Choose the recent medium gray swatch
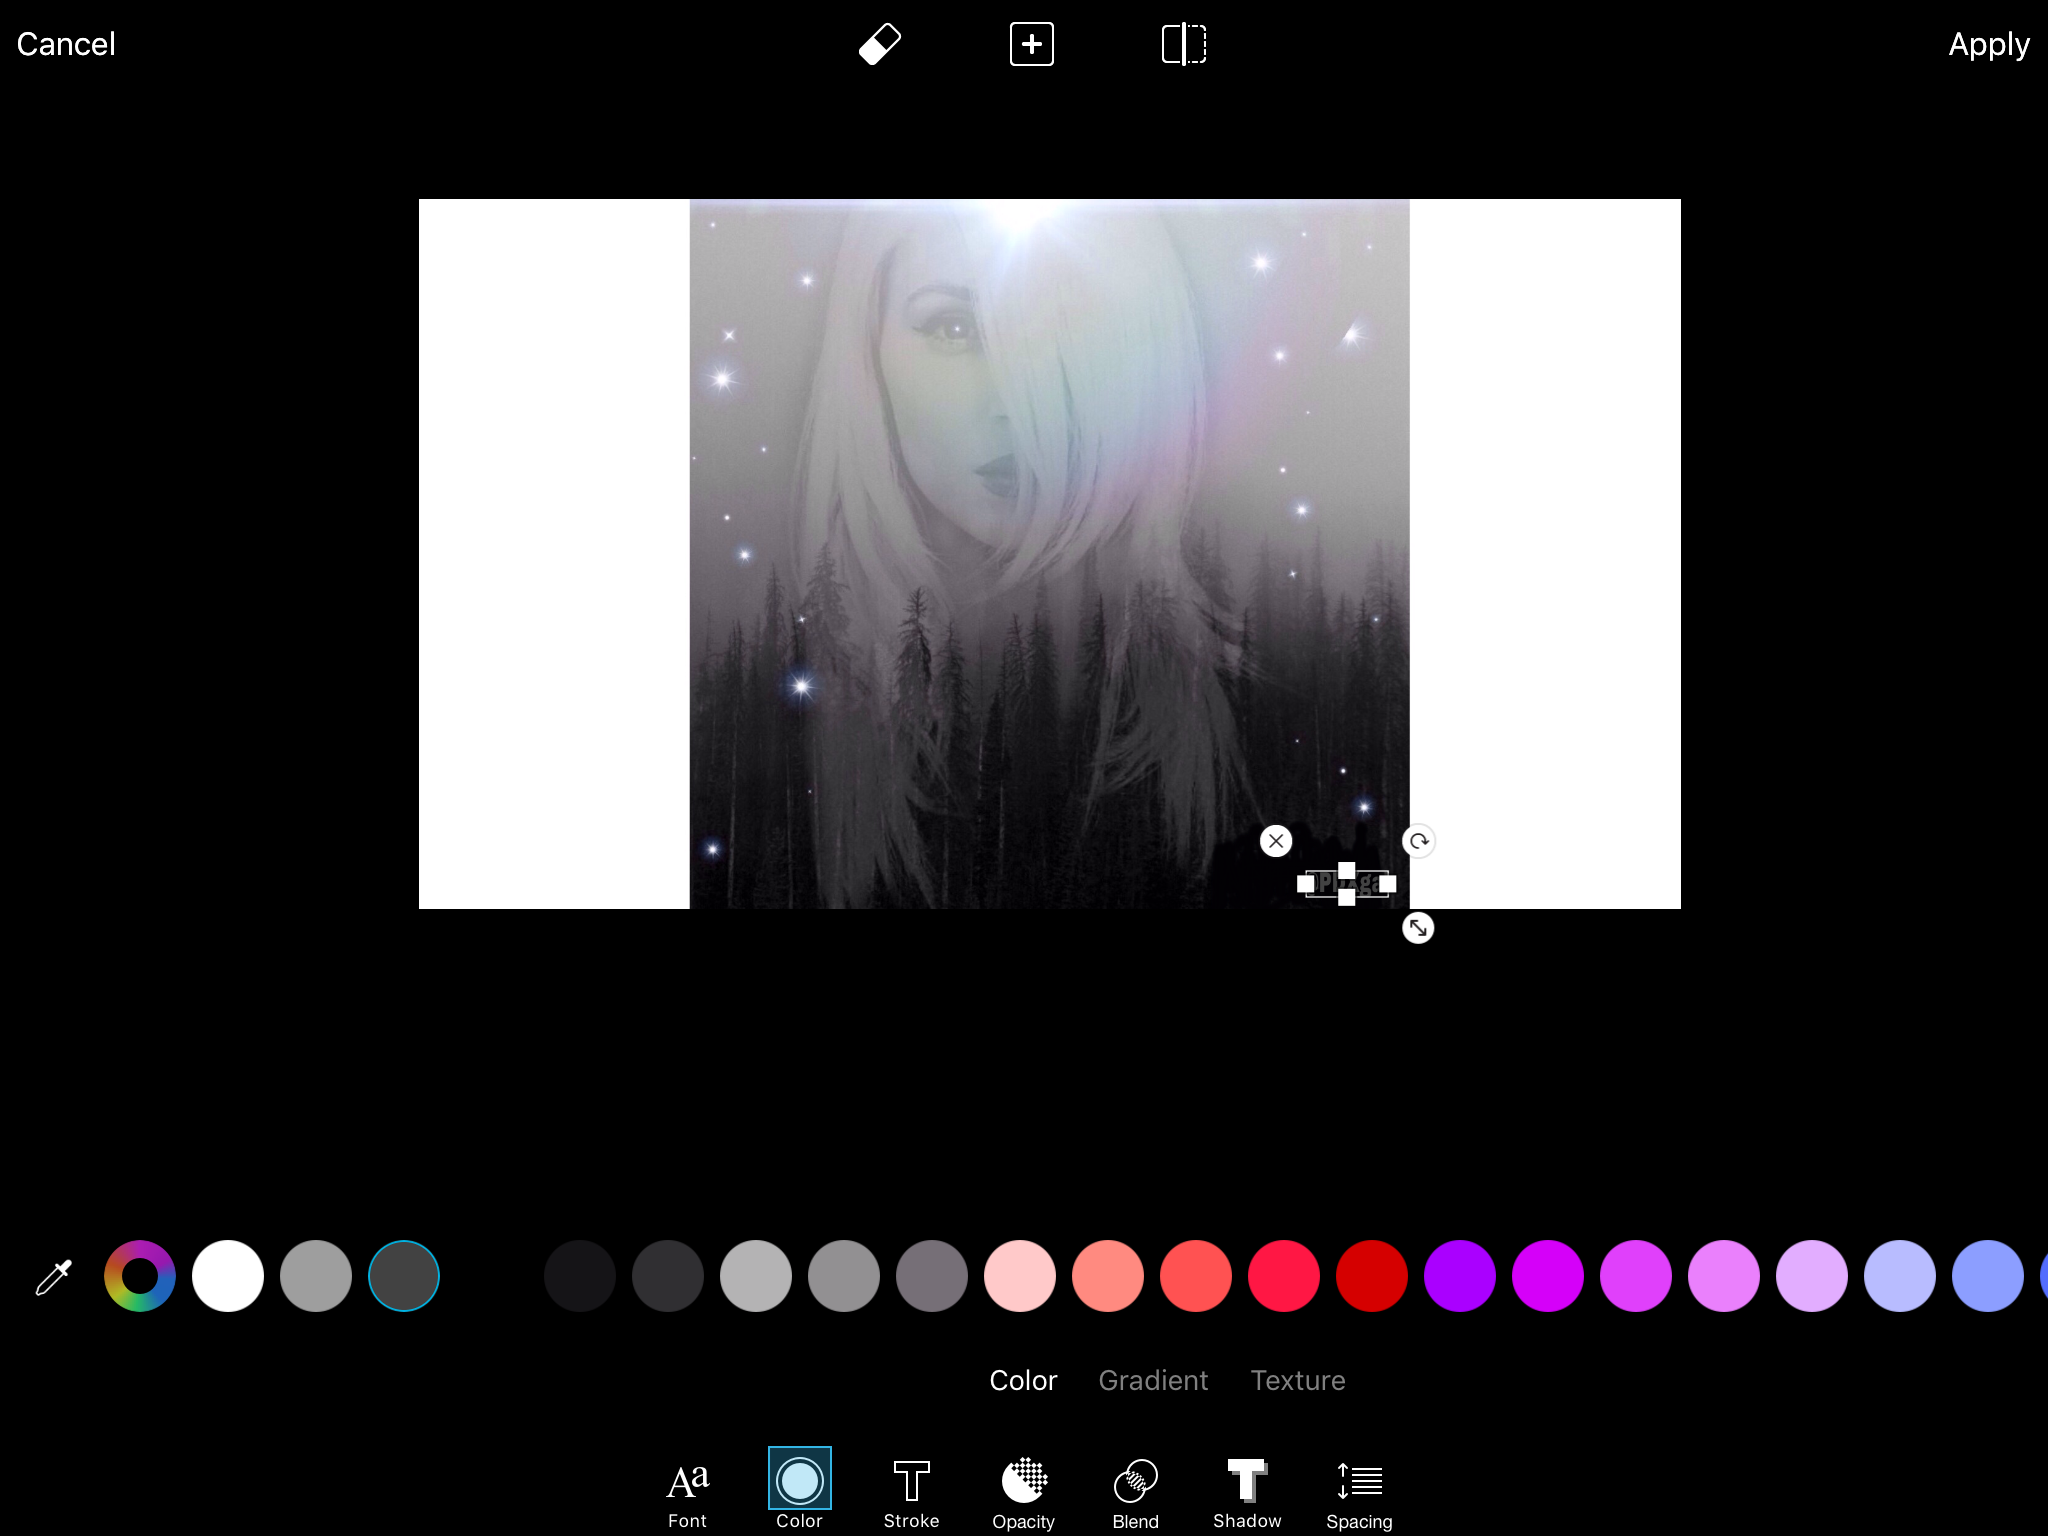 coord(316,1276)
